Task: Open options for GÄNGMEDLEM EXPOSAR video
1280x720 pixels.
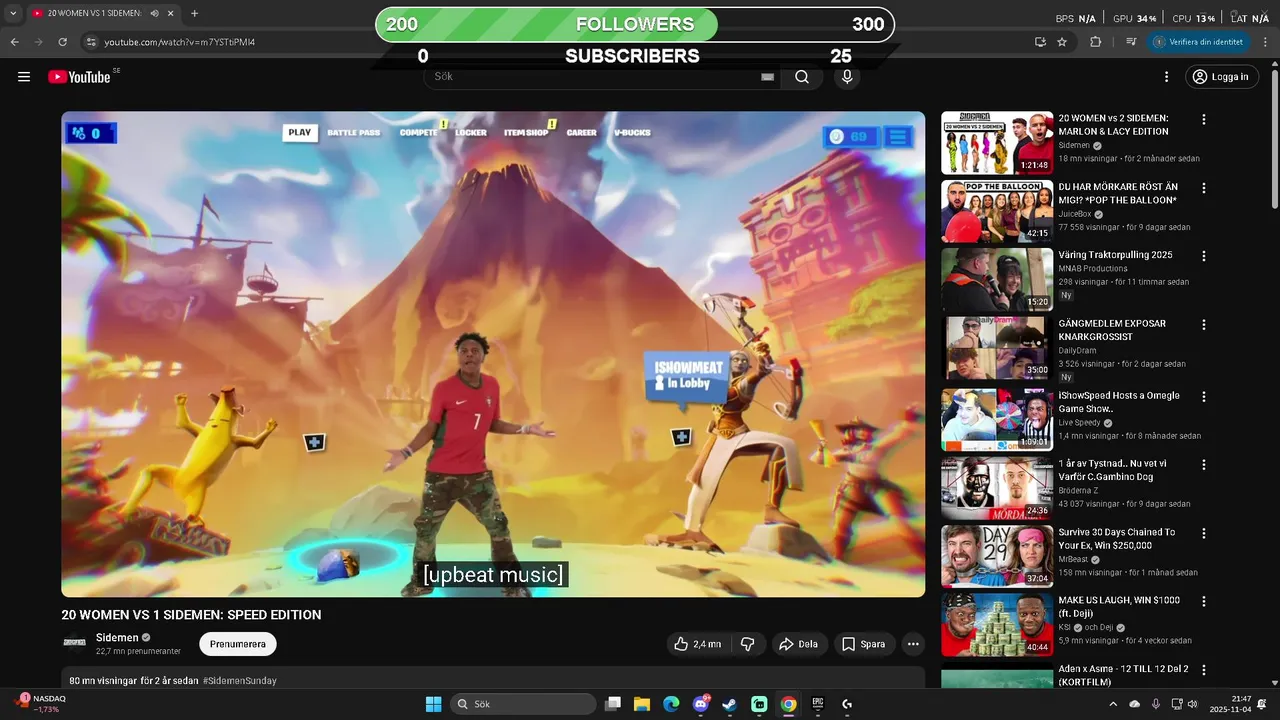Action: point(1204,325)
